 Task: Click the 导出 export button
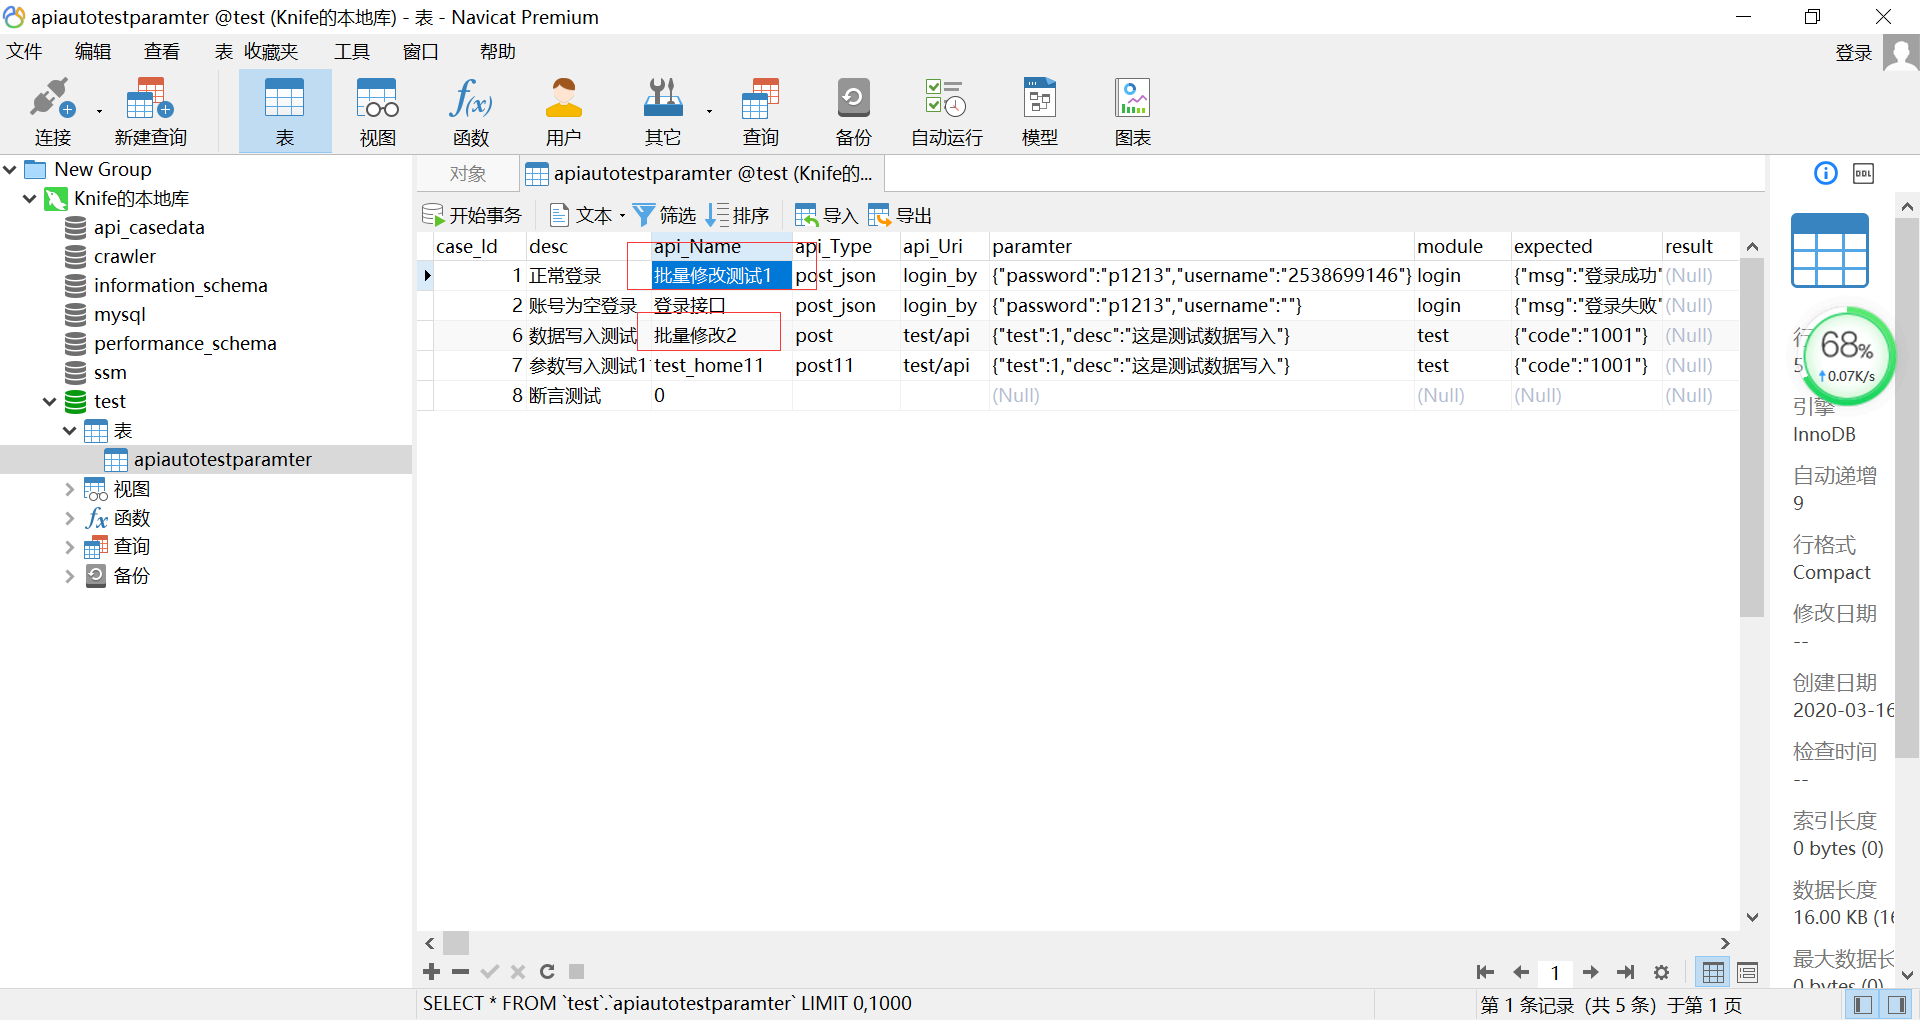click(900, 215)
